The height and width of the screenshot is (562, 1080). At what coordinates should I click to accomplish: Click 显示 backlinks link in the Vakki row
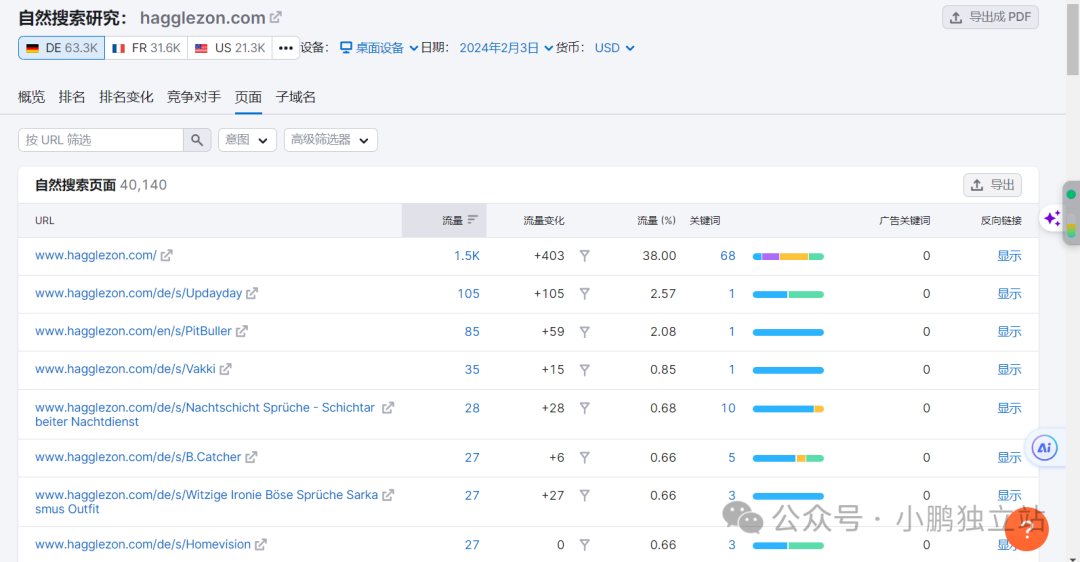(x=1009, y=369)
